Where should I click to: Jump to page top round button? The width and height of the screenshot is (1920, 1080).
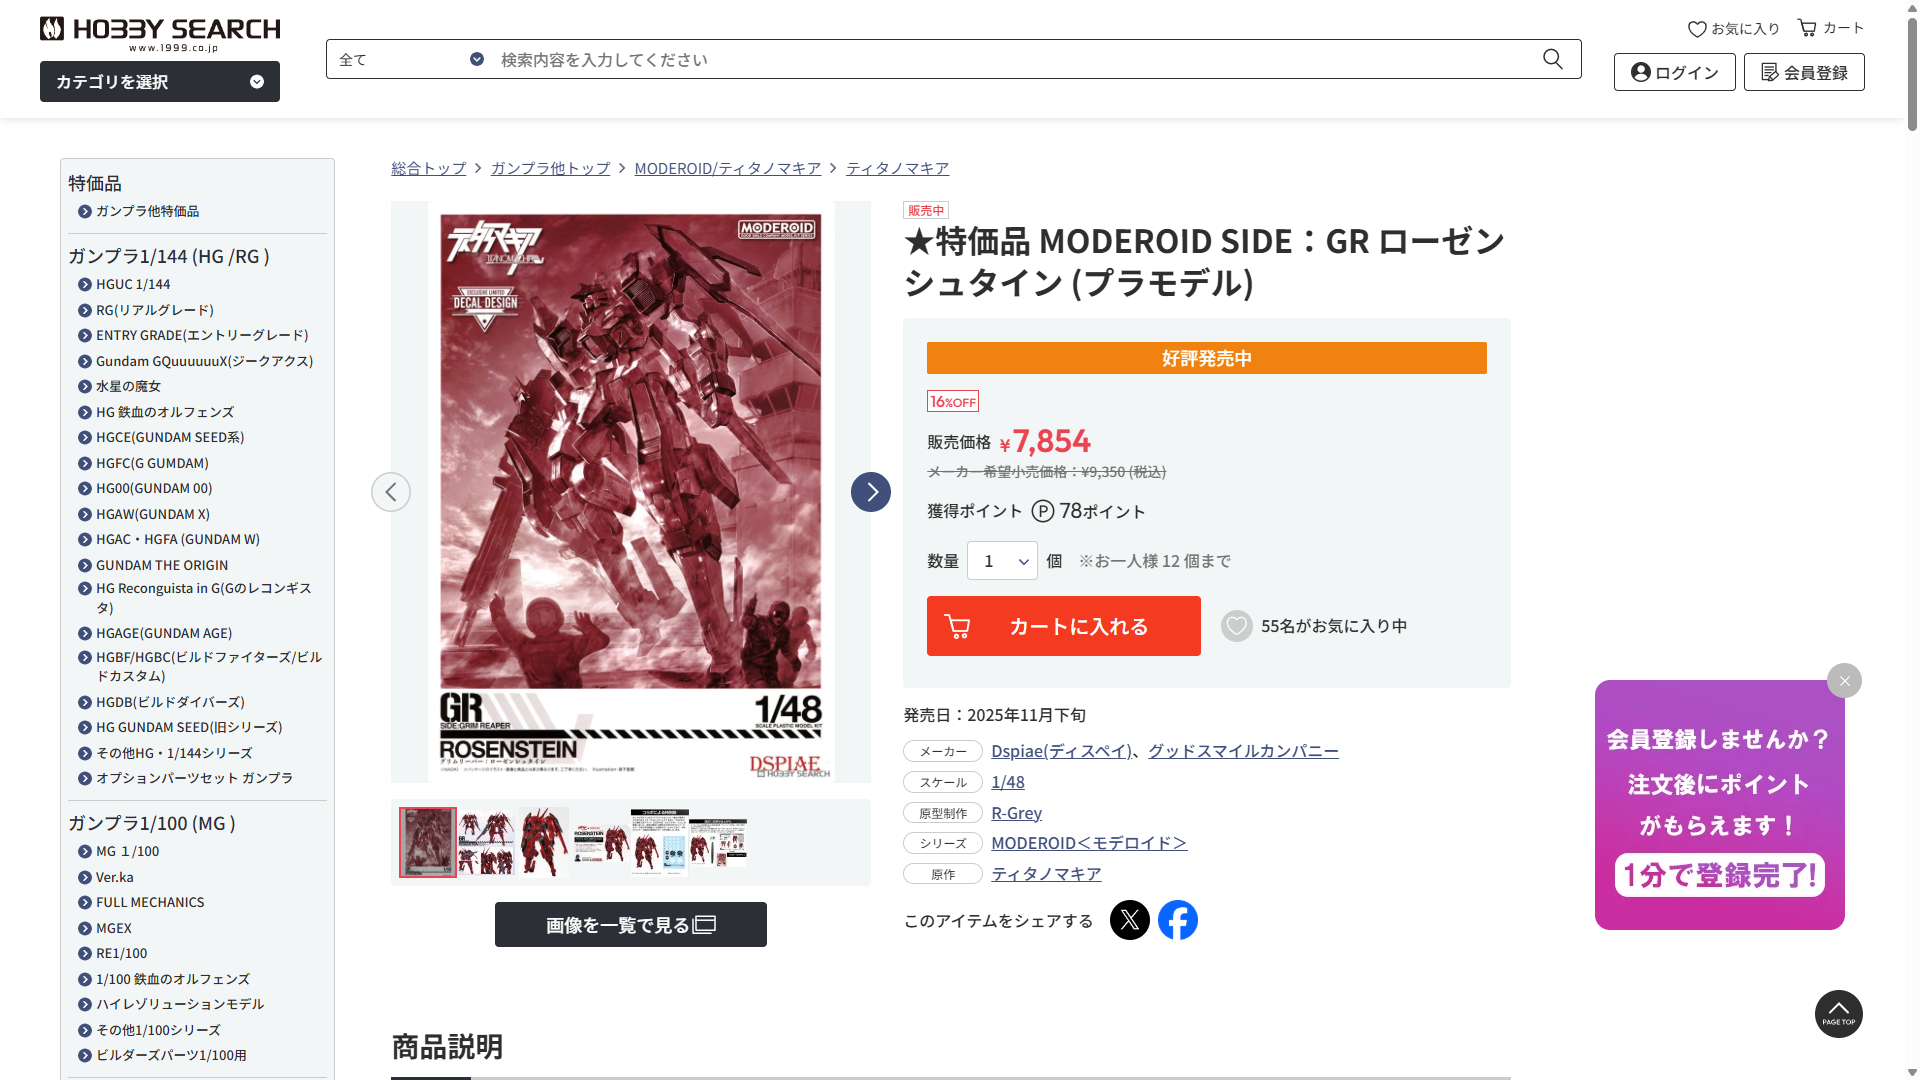tap(1838, 1014)
